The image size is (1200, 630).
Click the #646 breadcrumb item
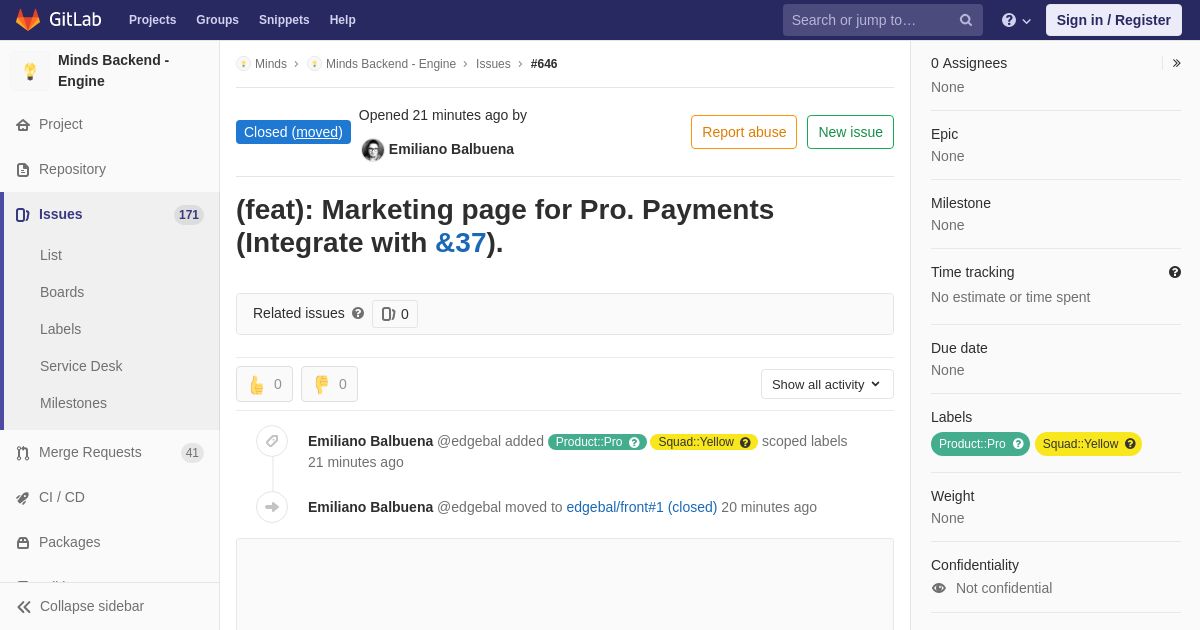click(544, 64)
